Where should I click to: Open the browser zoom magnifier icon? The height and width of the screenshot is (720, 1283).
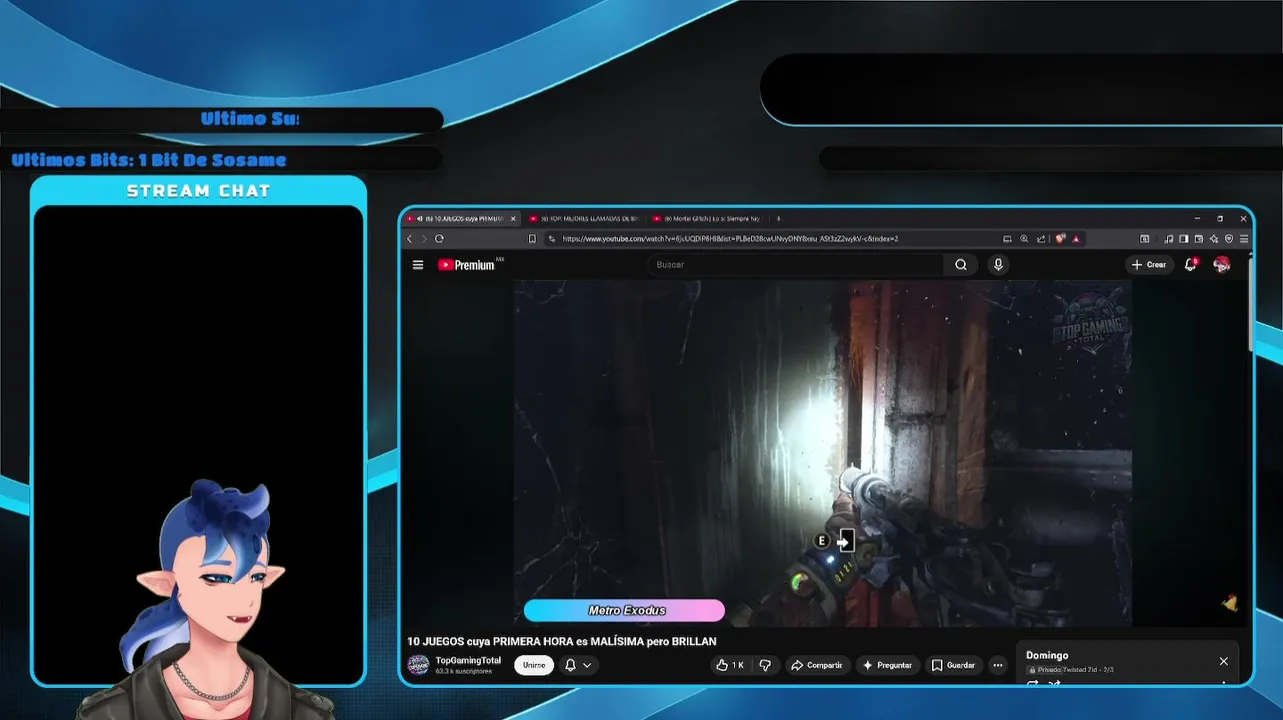1024,239
